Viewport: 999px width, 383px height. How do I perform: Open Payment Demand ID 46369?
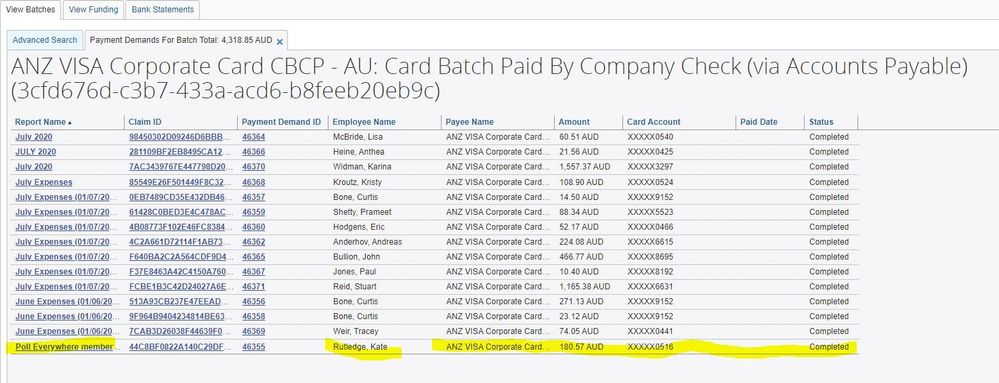254,331
